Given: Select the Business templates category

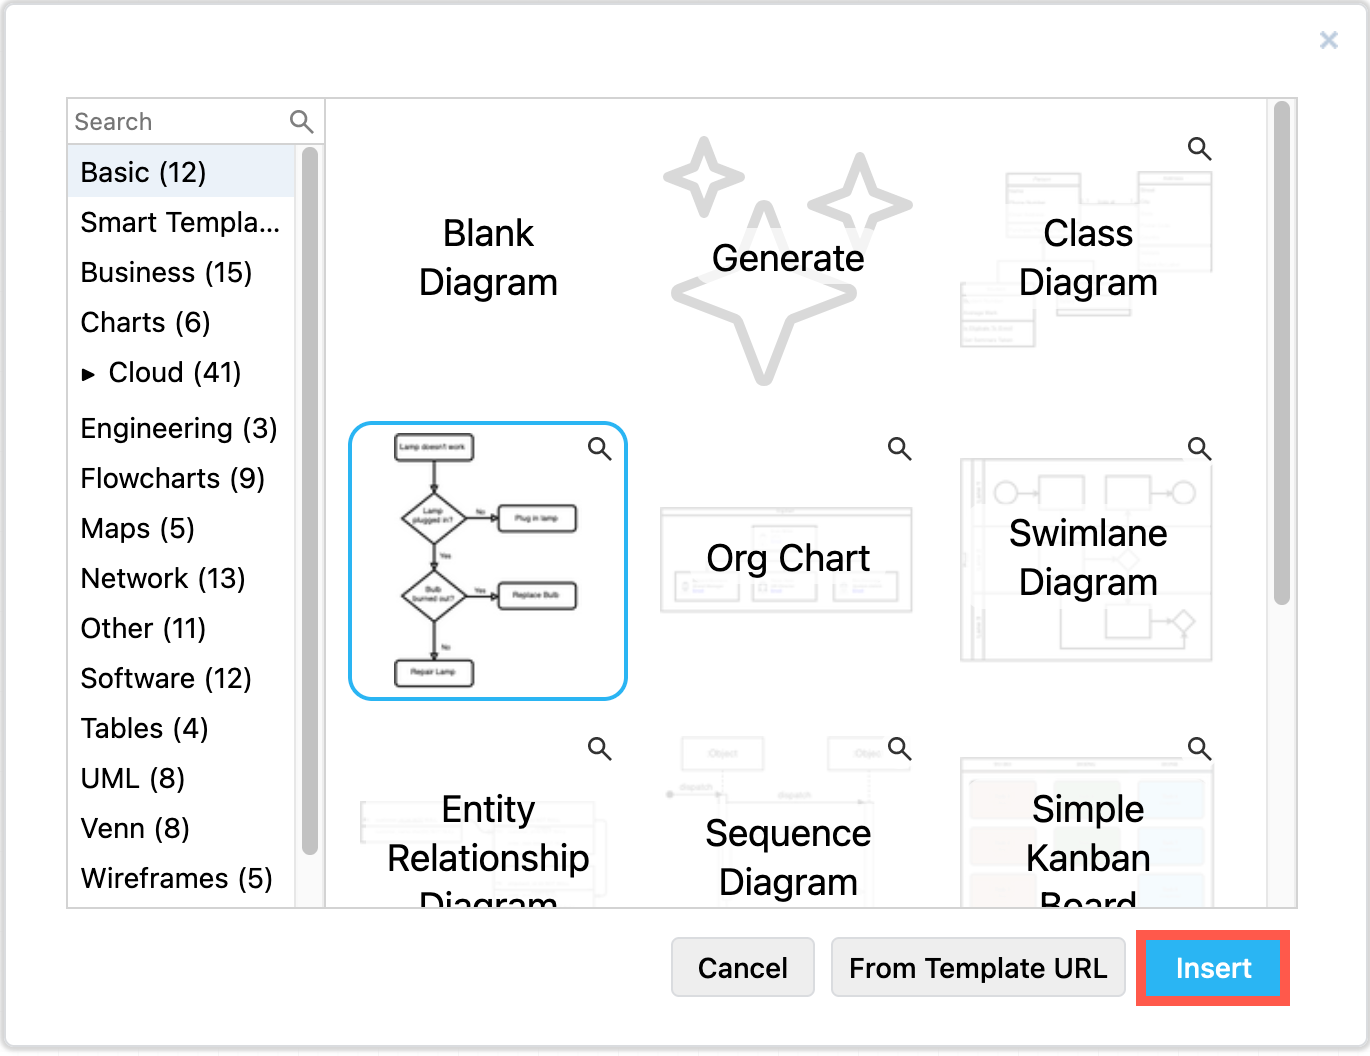Looking at the screenshot, I should [165, 272].
